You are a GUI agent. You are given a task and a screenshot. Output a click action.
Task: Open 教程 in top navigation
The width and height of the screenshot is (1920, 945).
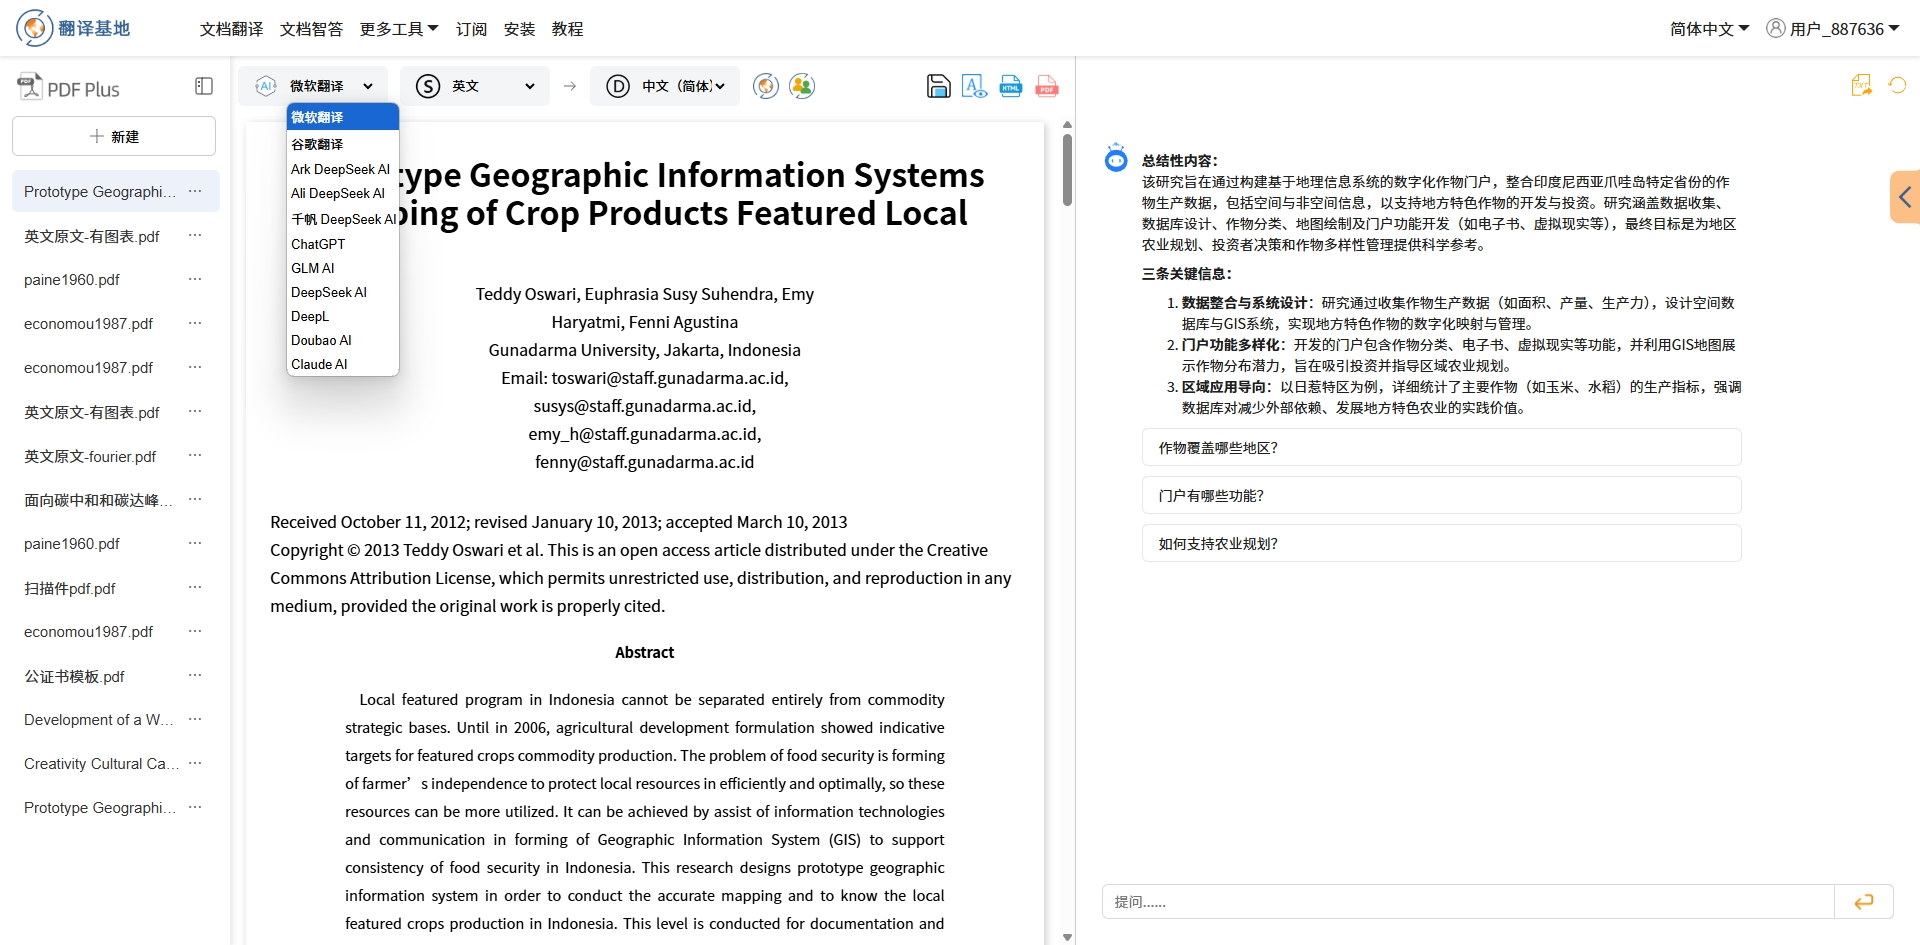click(567, 29)
